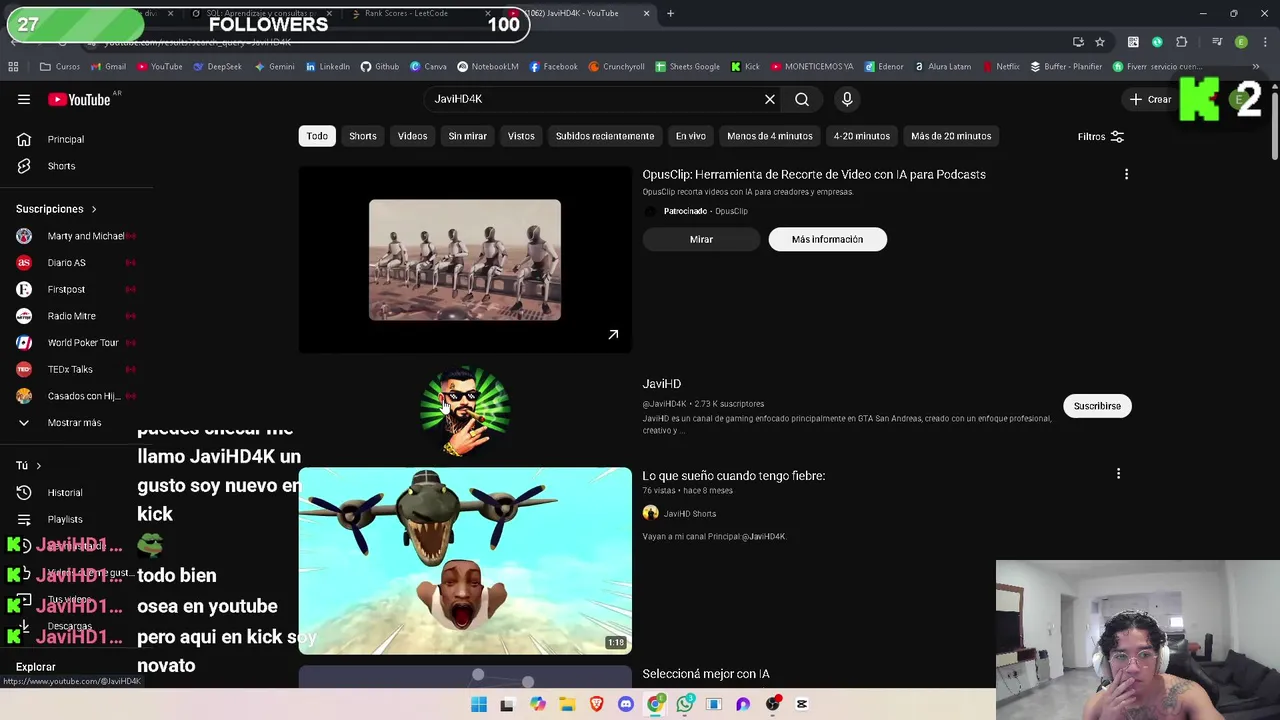Filter results by En vivo
1280x720 pixels.
[x=690, y=136]
